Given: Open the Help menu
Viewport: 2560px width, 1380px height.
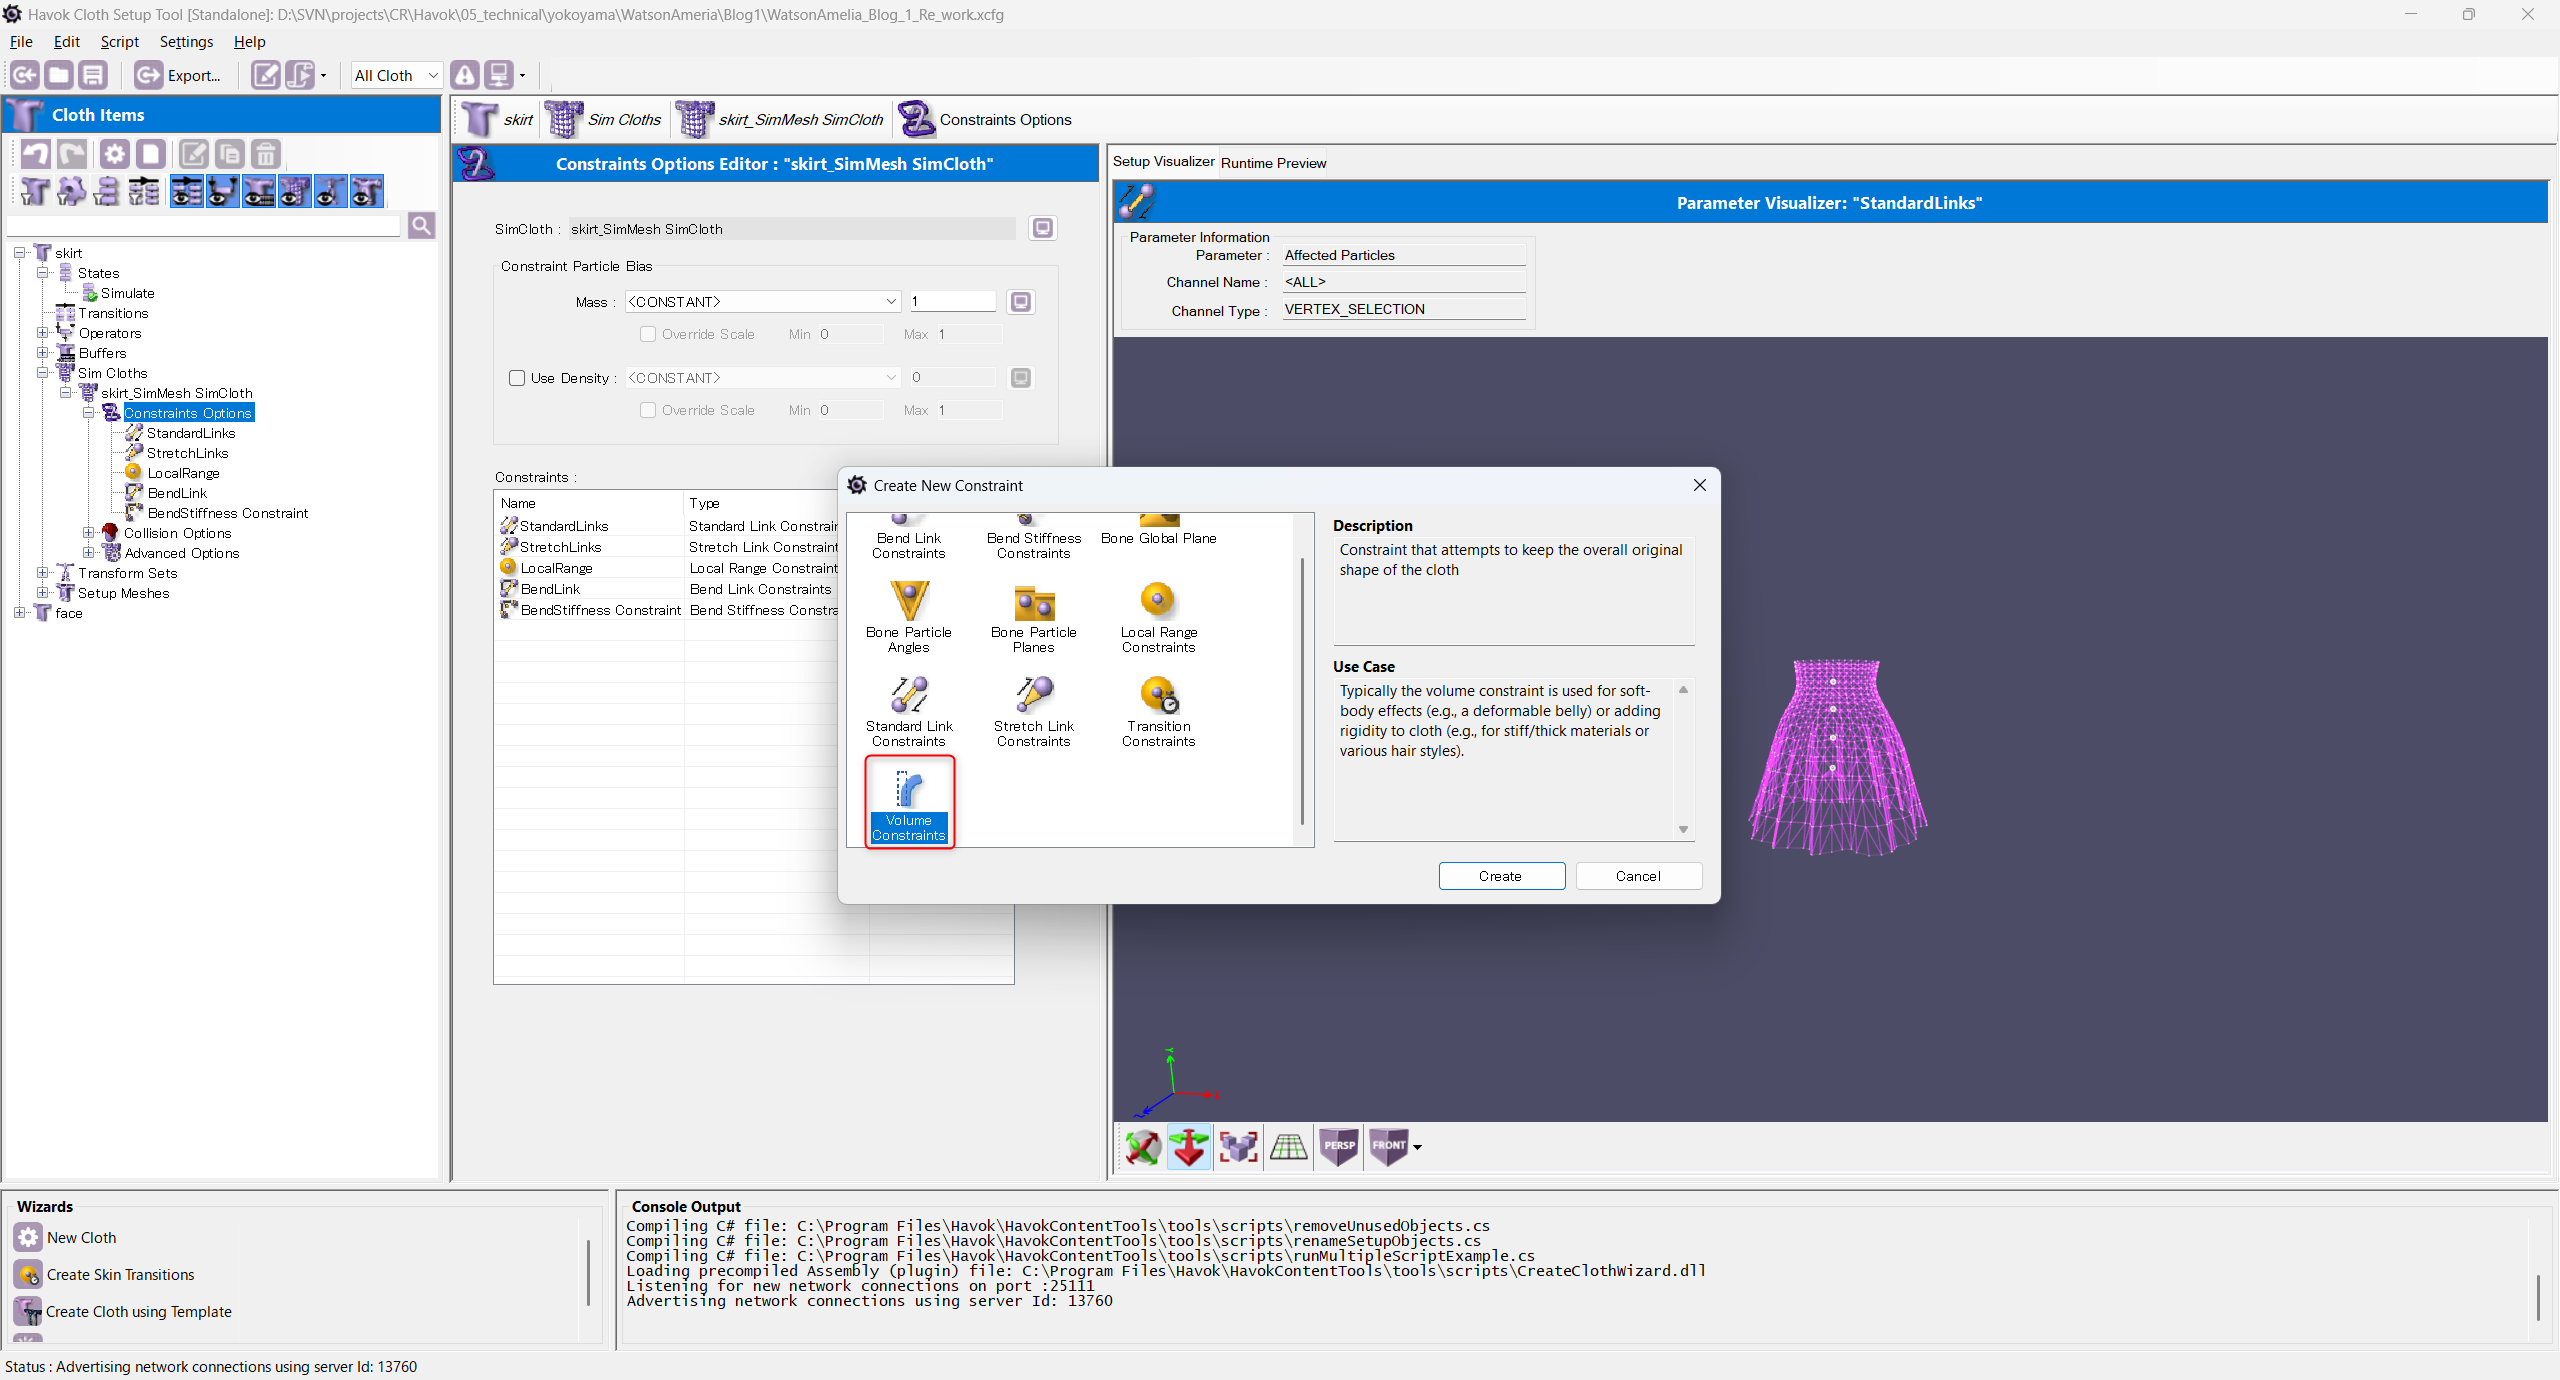Looking at the screenshot, I should click(x=249, y=42).
